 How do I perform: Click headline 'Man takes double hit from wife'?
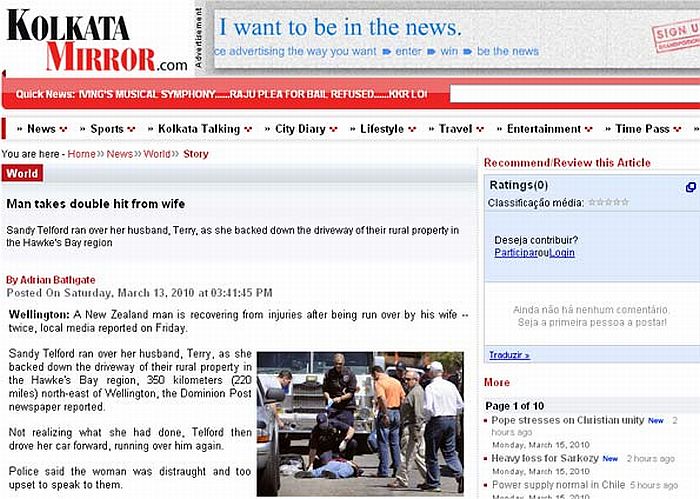pyautogui.click(x=96, y=204)
